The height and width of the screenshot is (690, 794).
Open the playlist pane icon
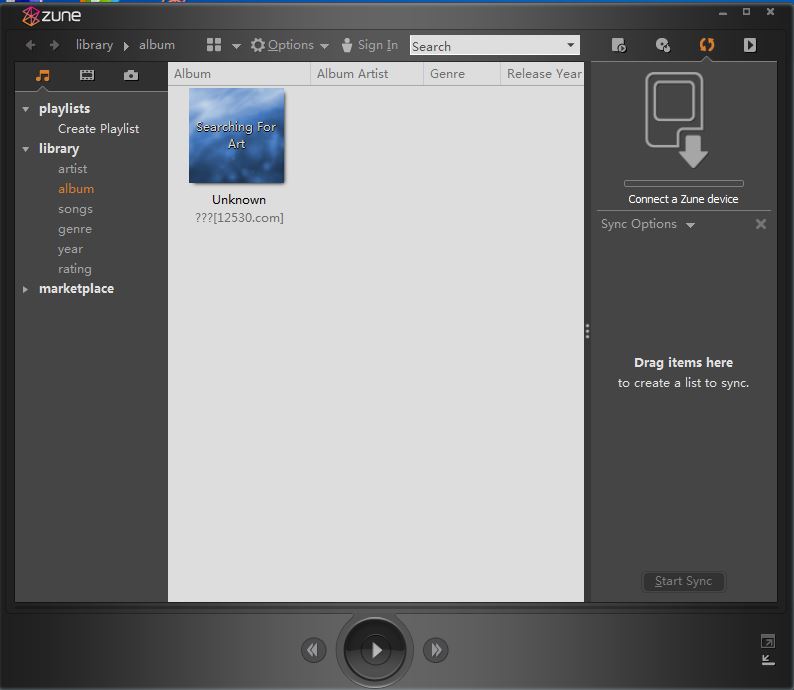tap(619, 45)
